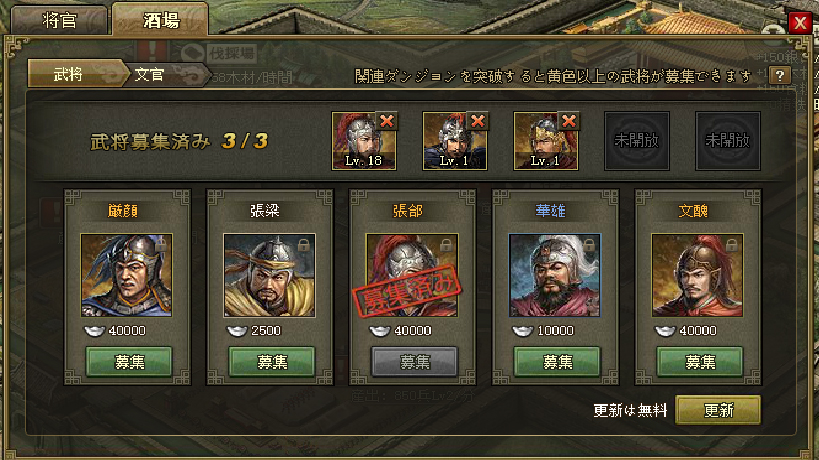Viewport: 819px width, 460px height.
Task: Click the first 未開放 locked slot
Action: click(x=637, y=140)
